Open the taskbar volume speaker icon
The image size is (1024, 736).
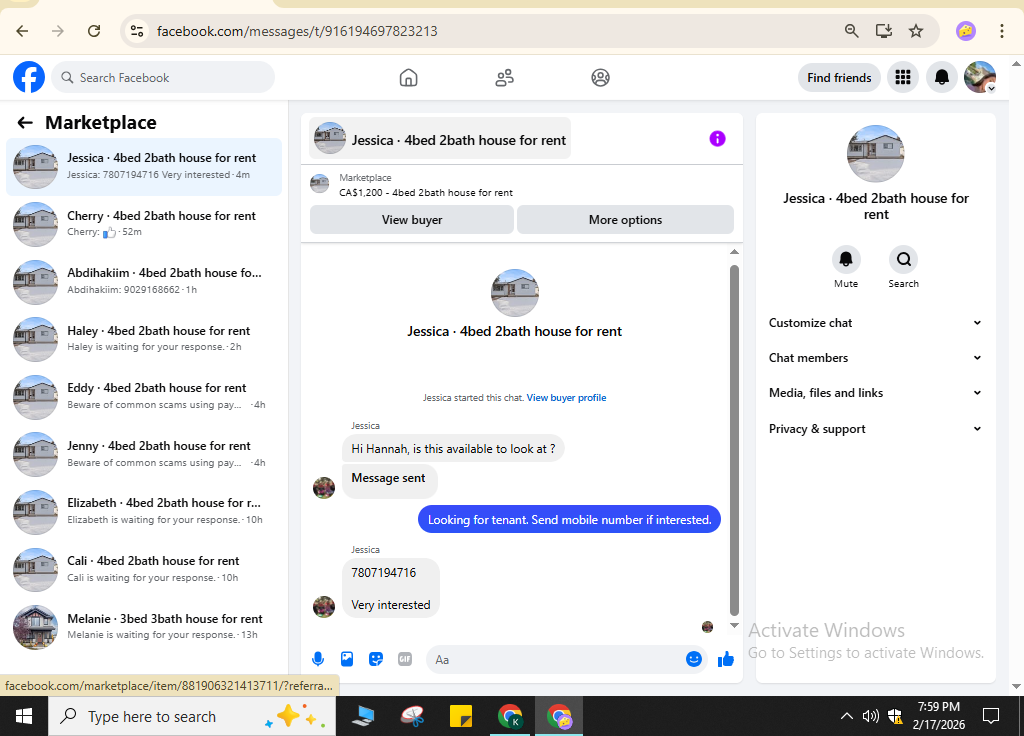coord(870,716)
